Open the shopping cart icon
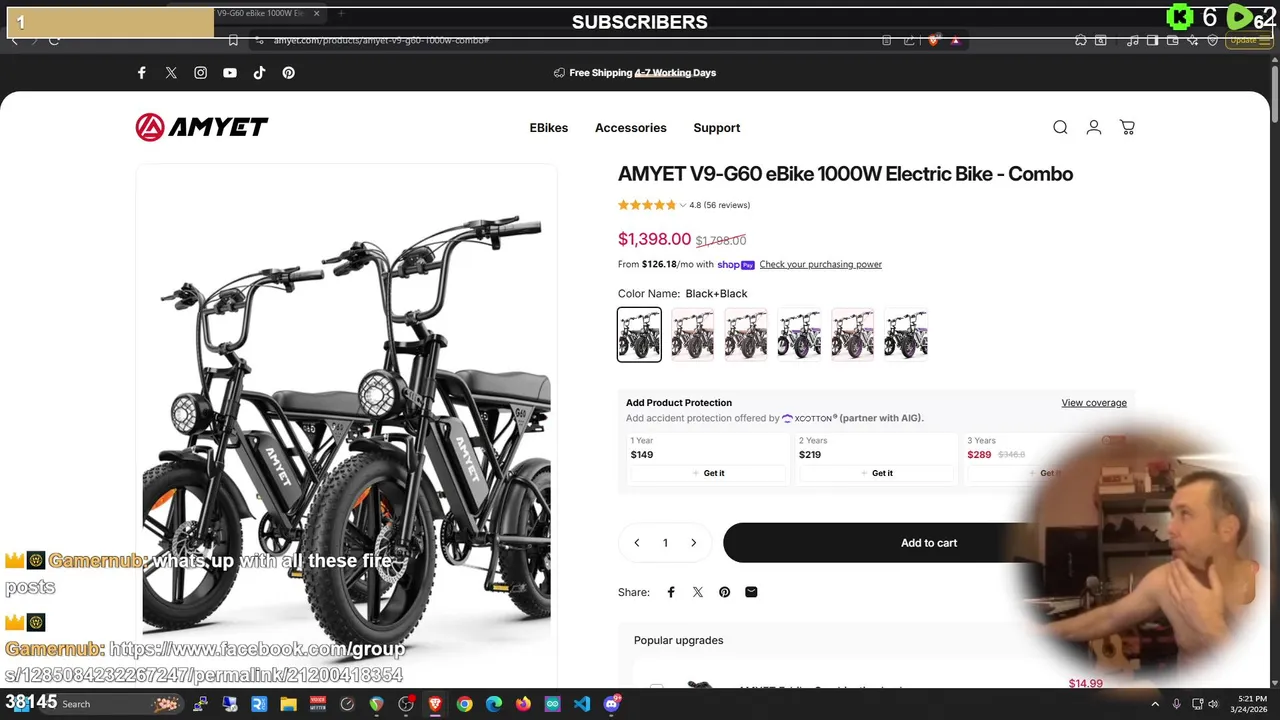 [x=1127, y=127]
